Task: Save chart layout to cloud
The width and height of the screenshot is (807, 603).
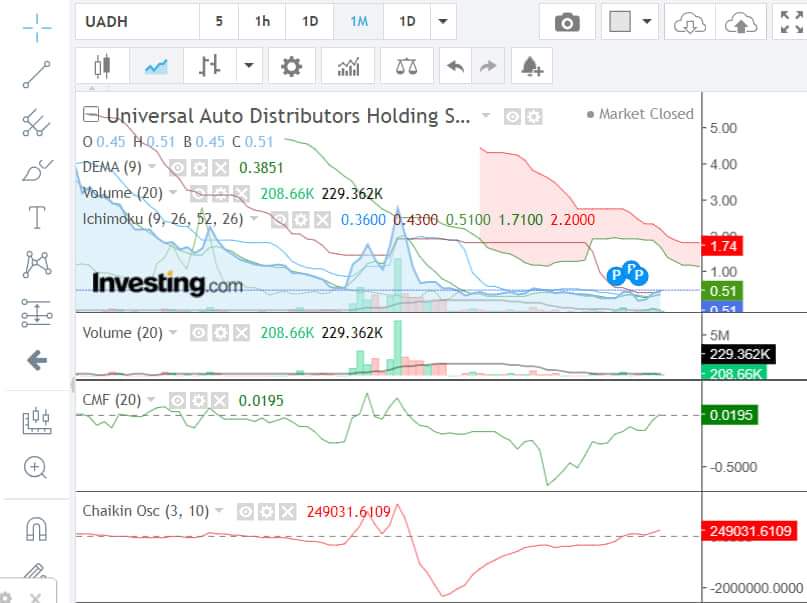Action: (x=741, y=22)
